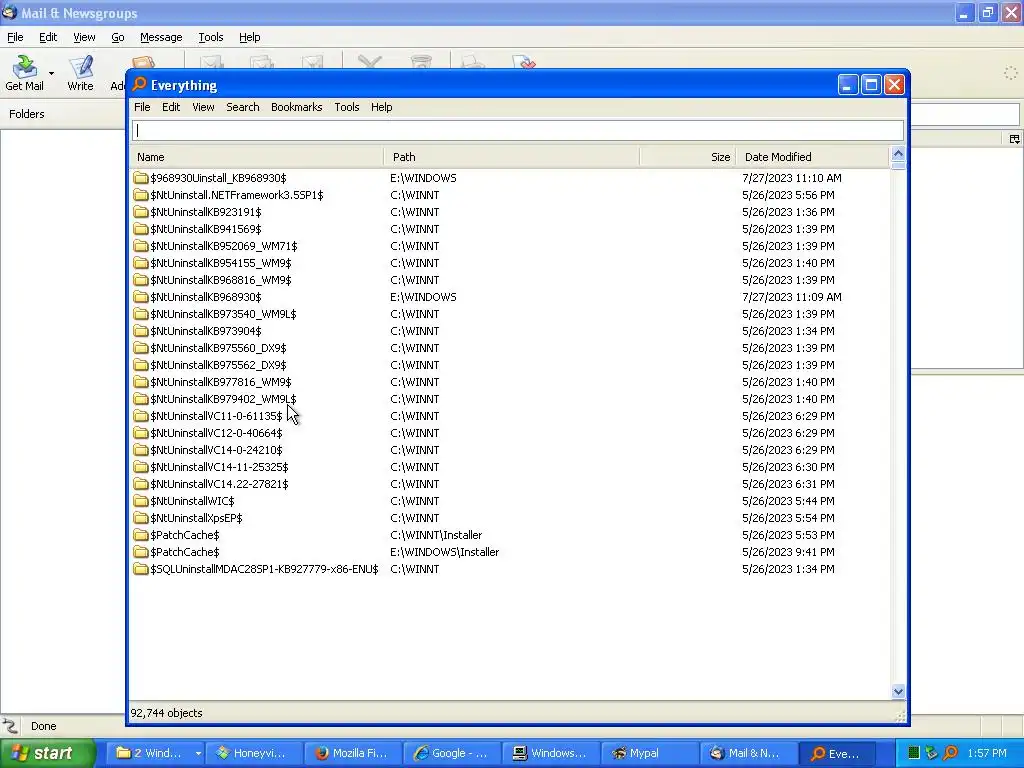Select folder icon of $NtUninstallKB973904$
This screenshot has height=768, width=1024.
click(140, 330)
